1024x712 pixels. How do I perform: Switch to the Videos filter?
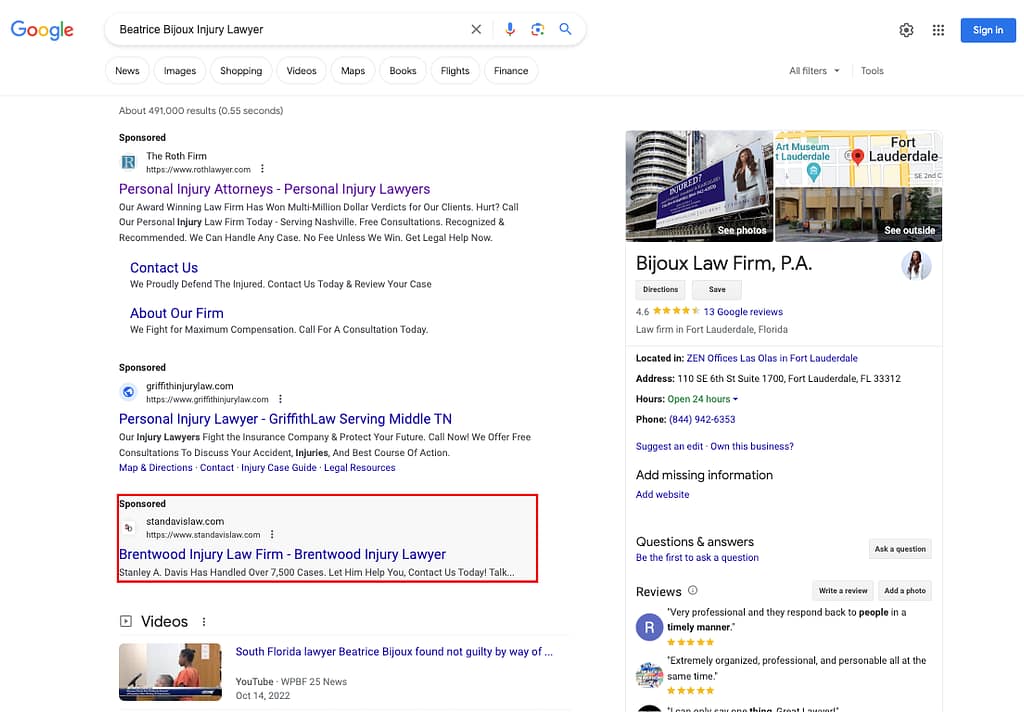point(301,71)
